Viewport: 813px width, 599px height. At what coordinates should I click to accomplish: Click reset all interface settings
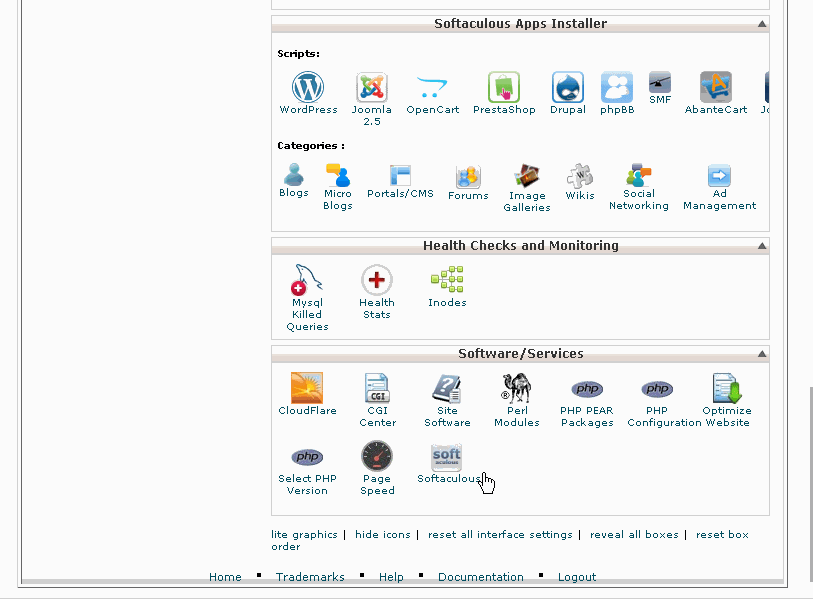500,534
